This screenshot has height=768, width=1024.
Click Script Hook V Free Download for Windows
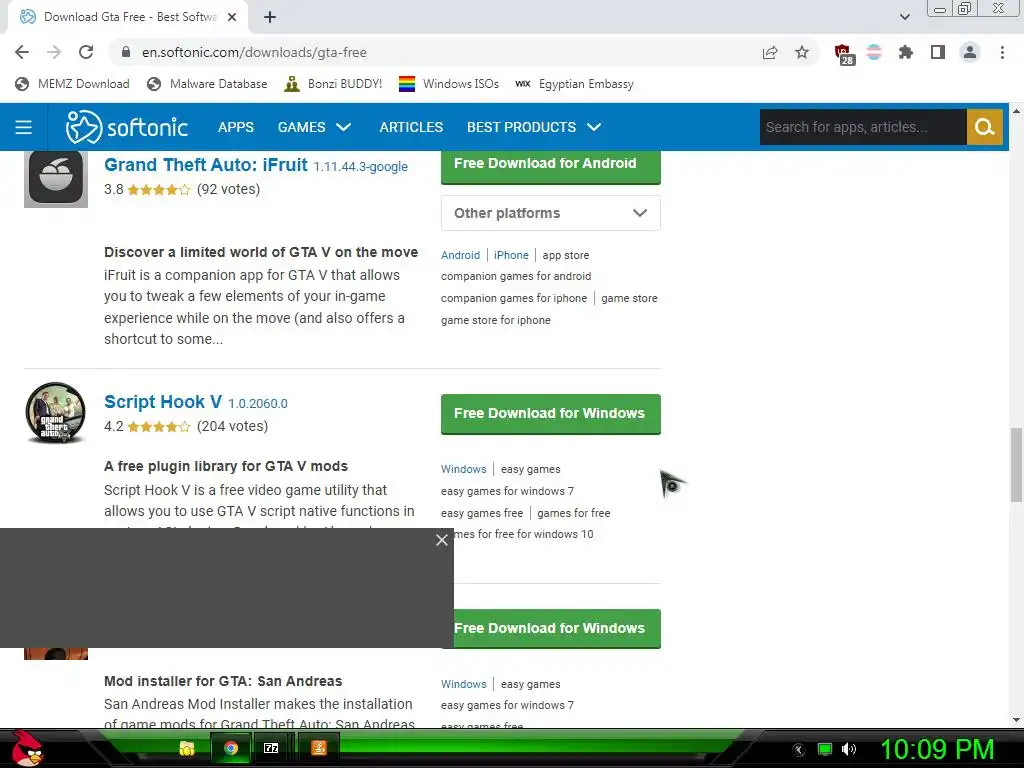pyautogui.click(x=551, y=414)
